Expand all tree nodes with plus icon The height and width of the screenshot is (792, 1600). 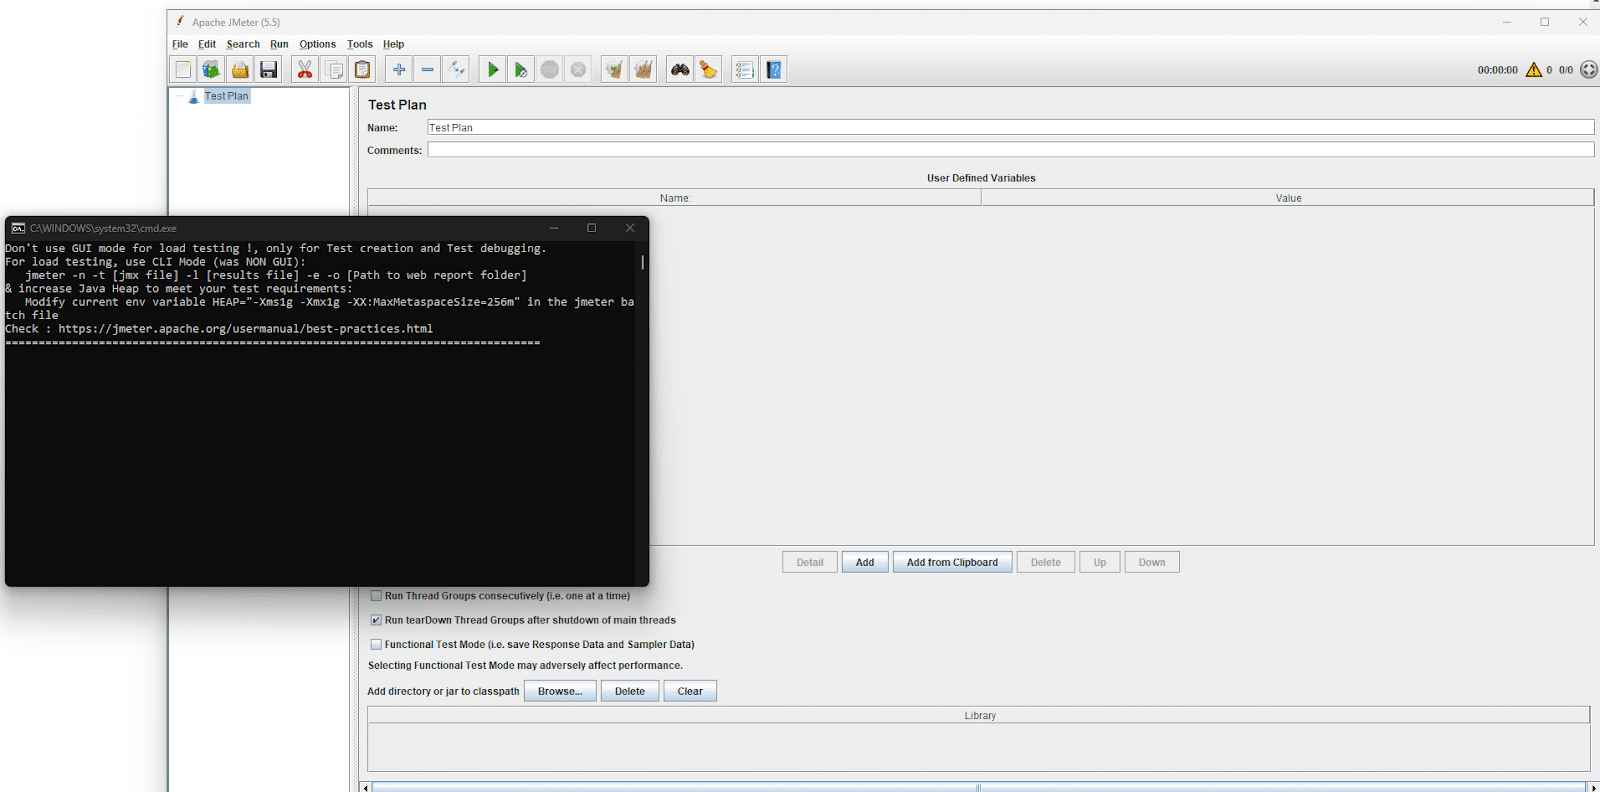(x=399, y=69)
